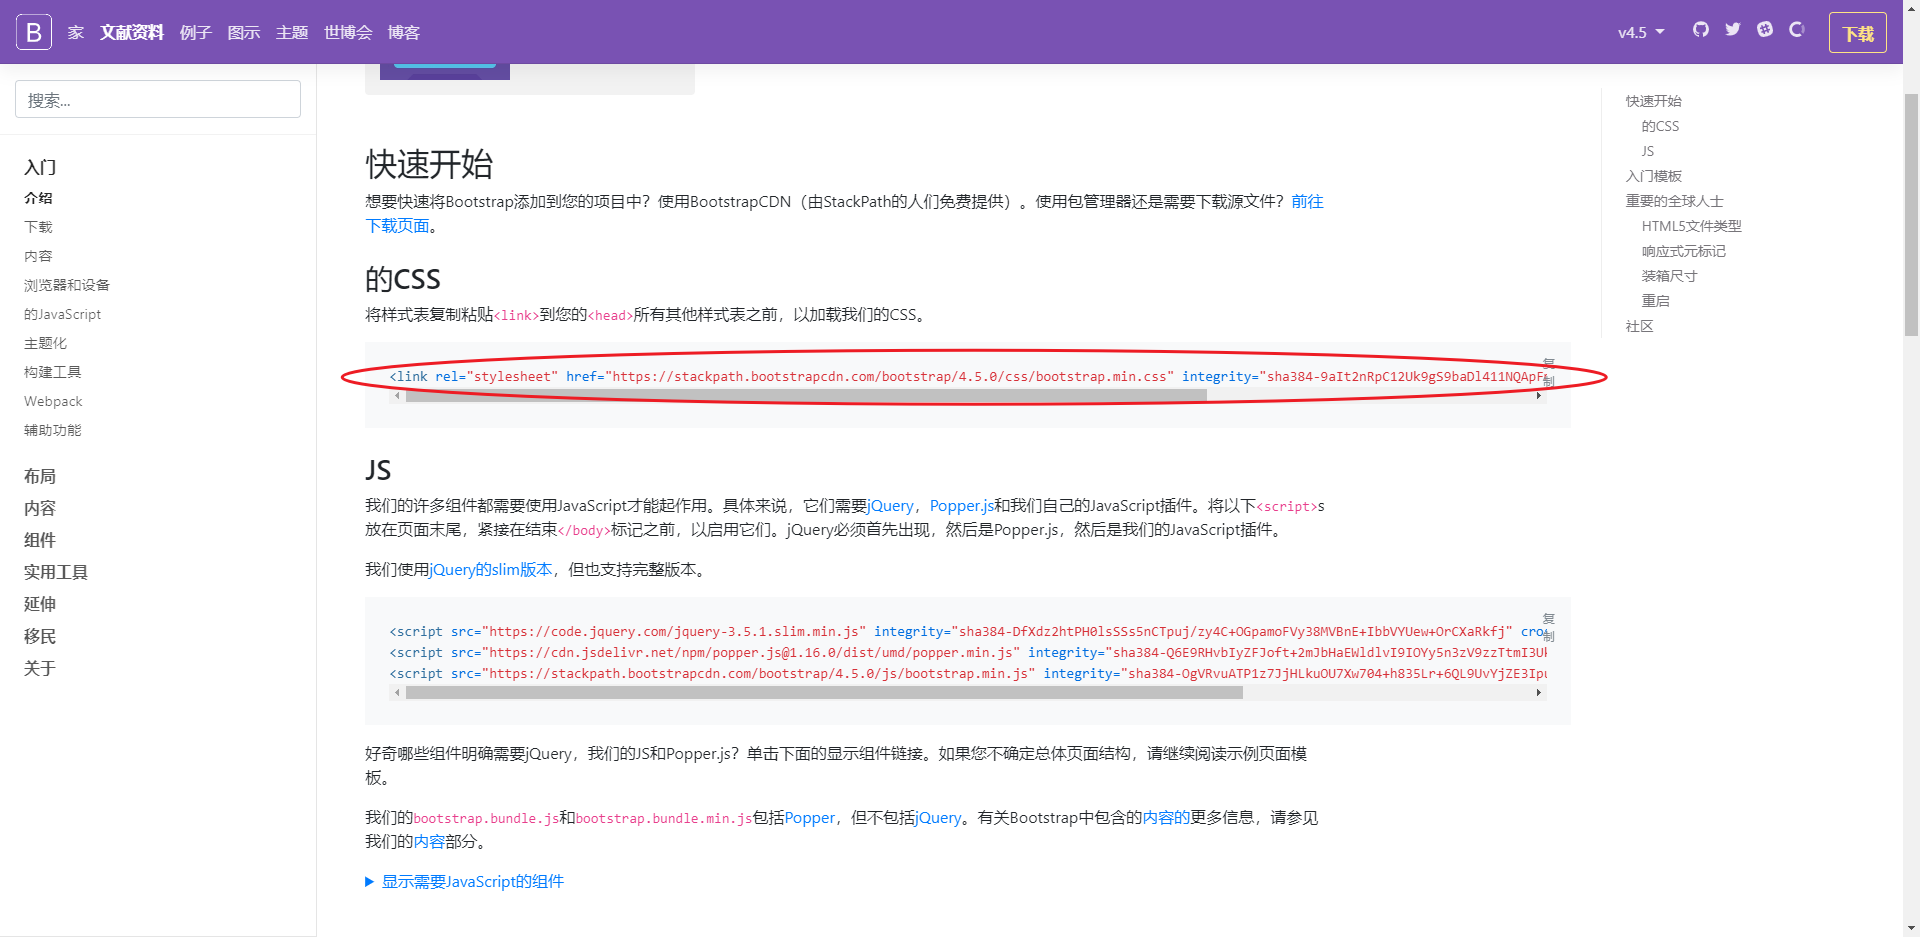1920x937 pixels.
Task: Click the Twitter icon in the navbar
Action: 1732,30
